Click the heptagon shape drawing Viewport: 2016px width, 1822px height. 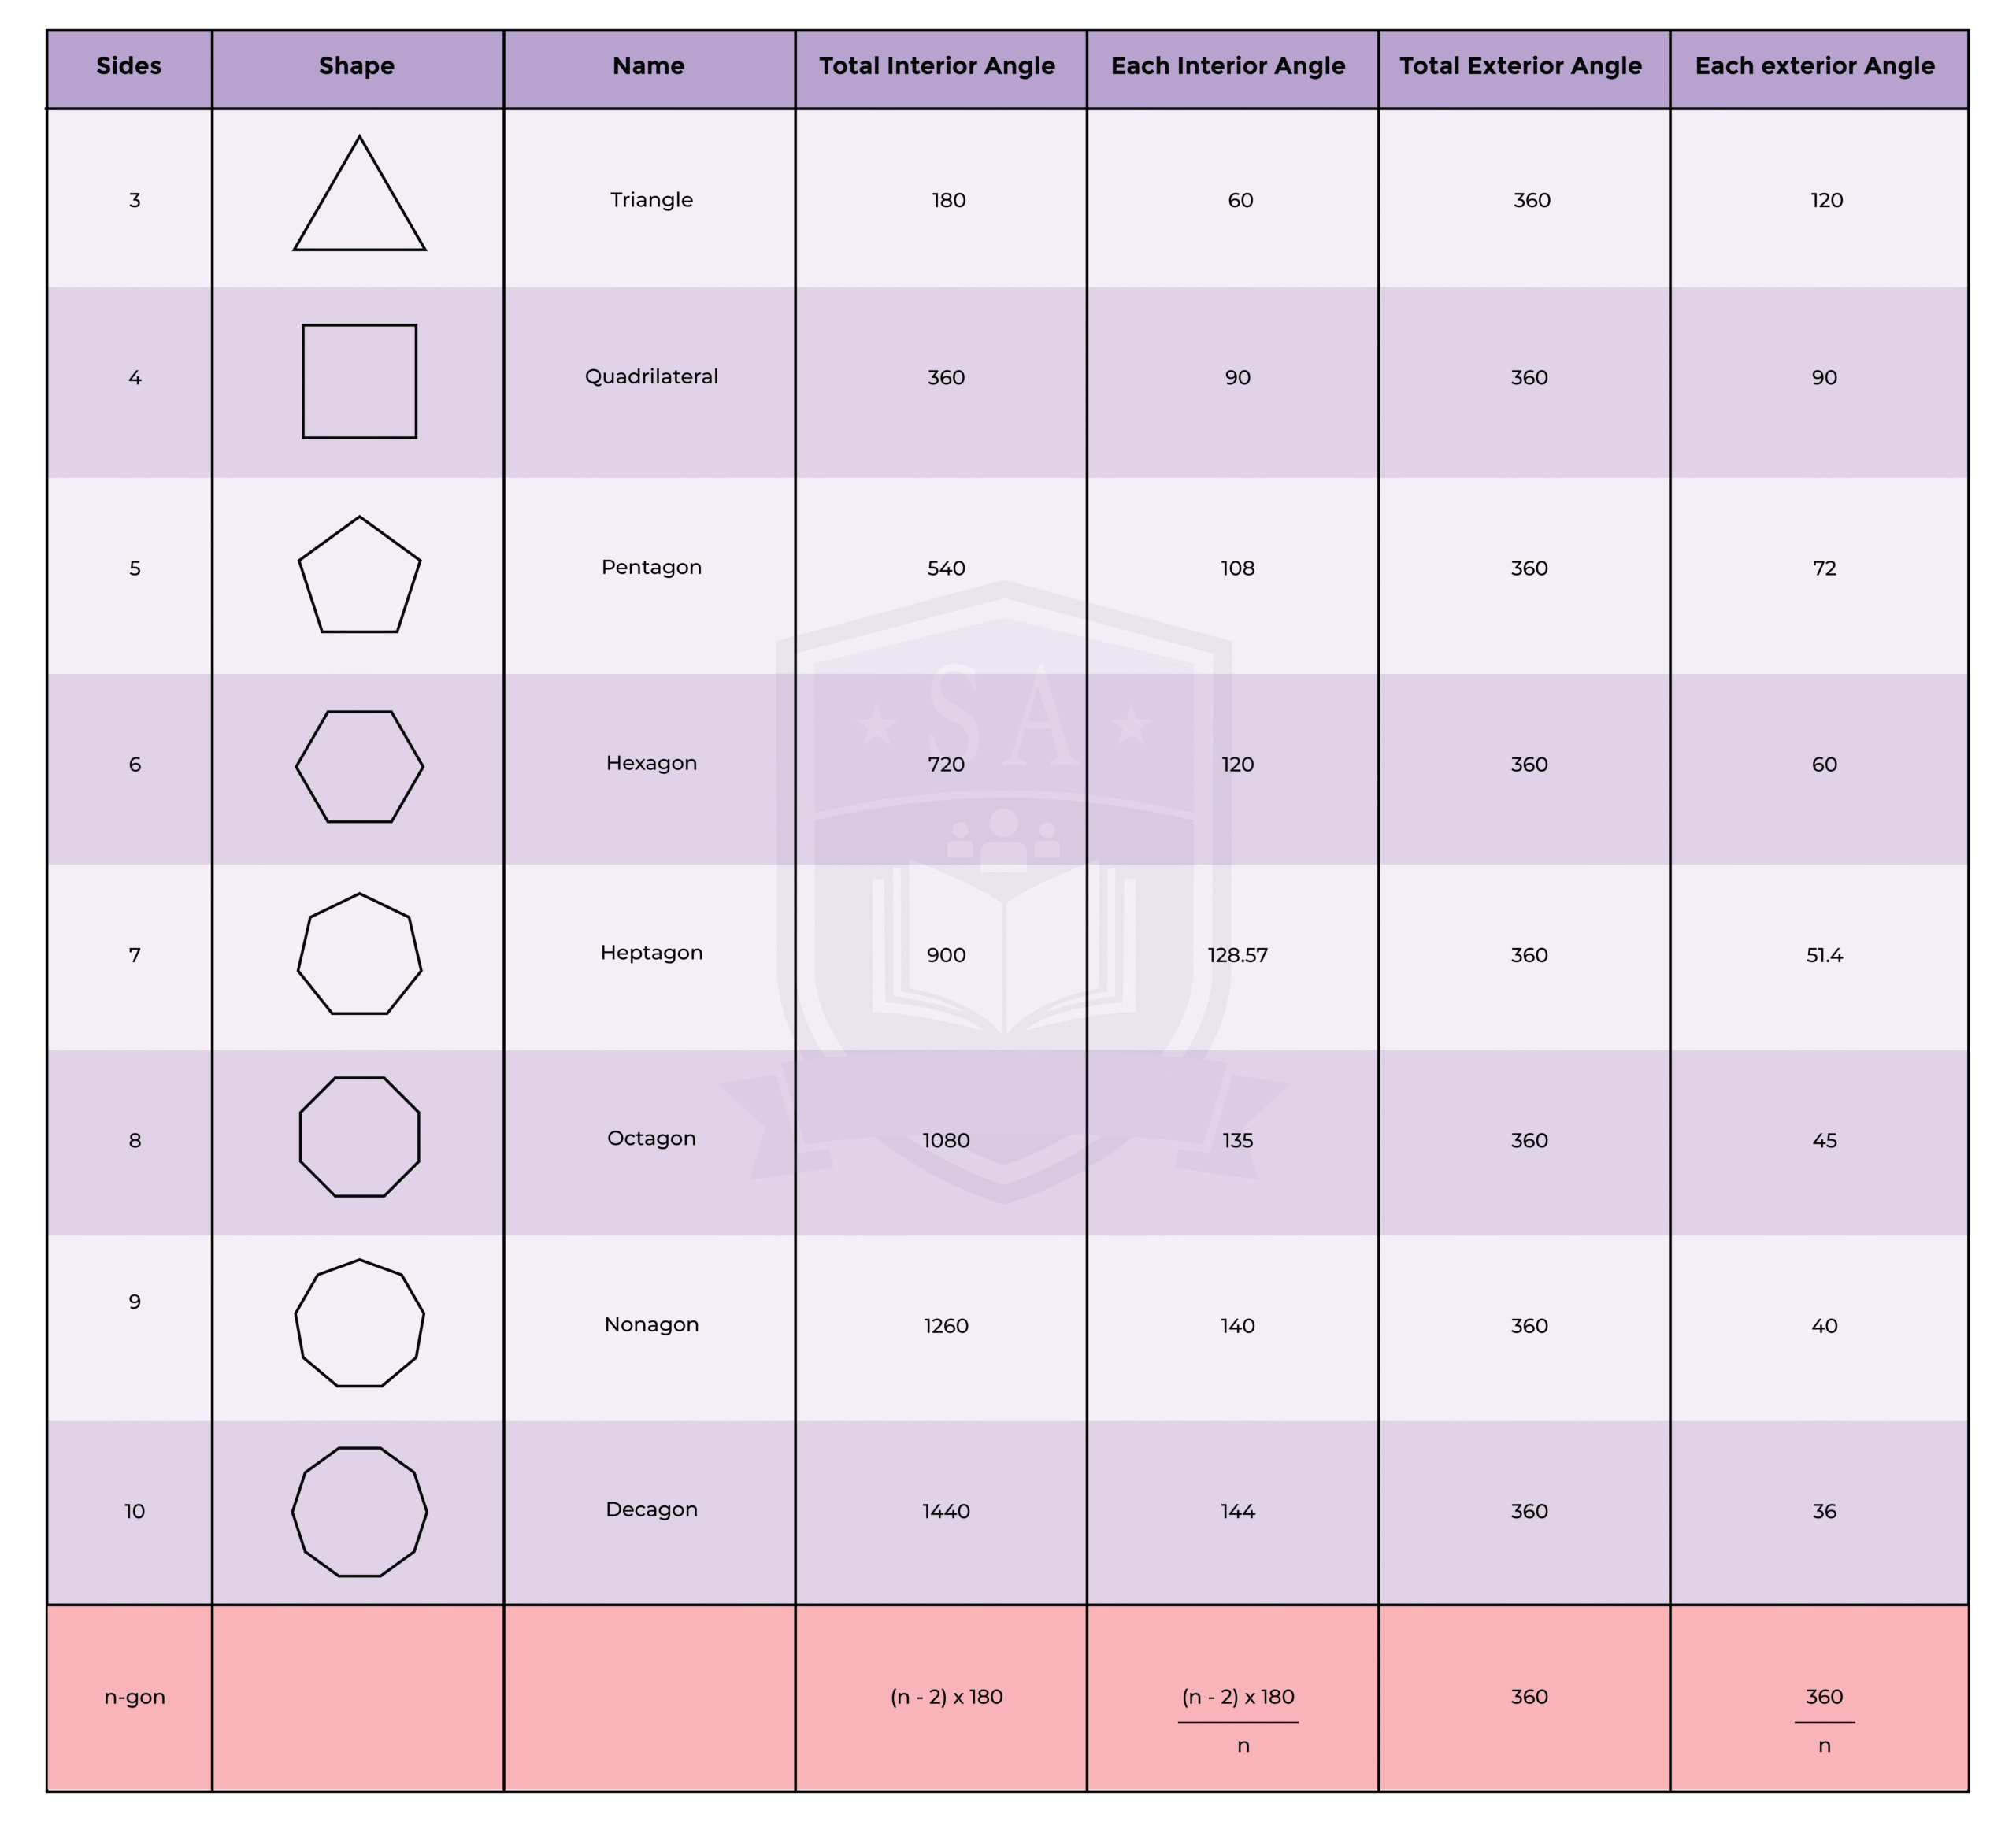[359, 955]
